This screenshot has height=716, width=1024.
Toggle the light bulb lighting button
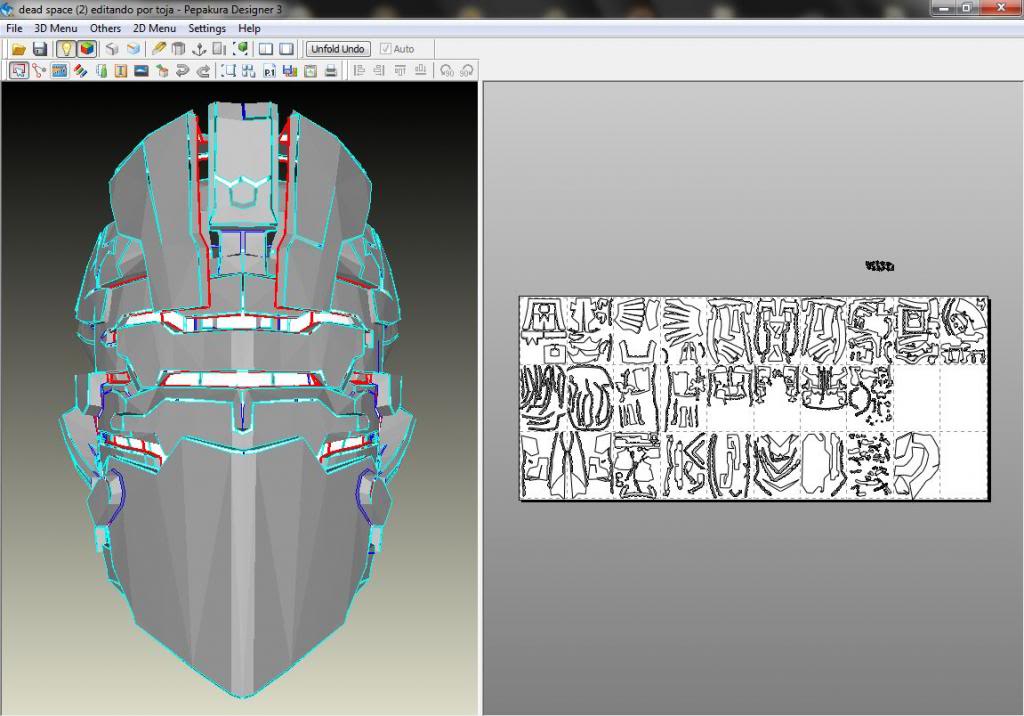pos(66,49)
